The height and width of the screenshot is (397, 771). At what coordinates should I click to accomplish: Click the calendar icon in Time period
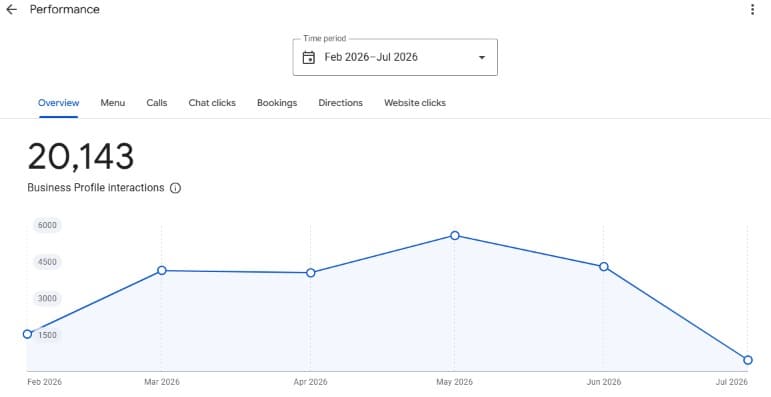click(308, 58)
